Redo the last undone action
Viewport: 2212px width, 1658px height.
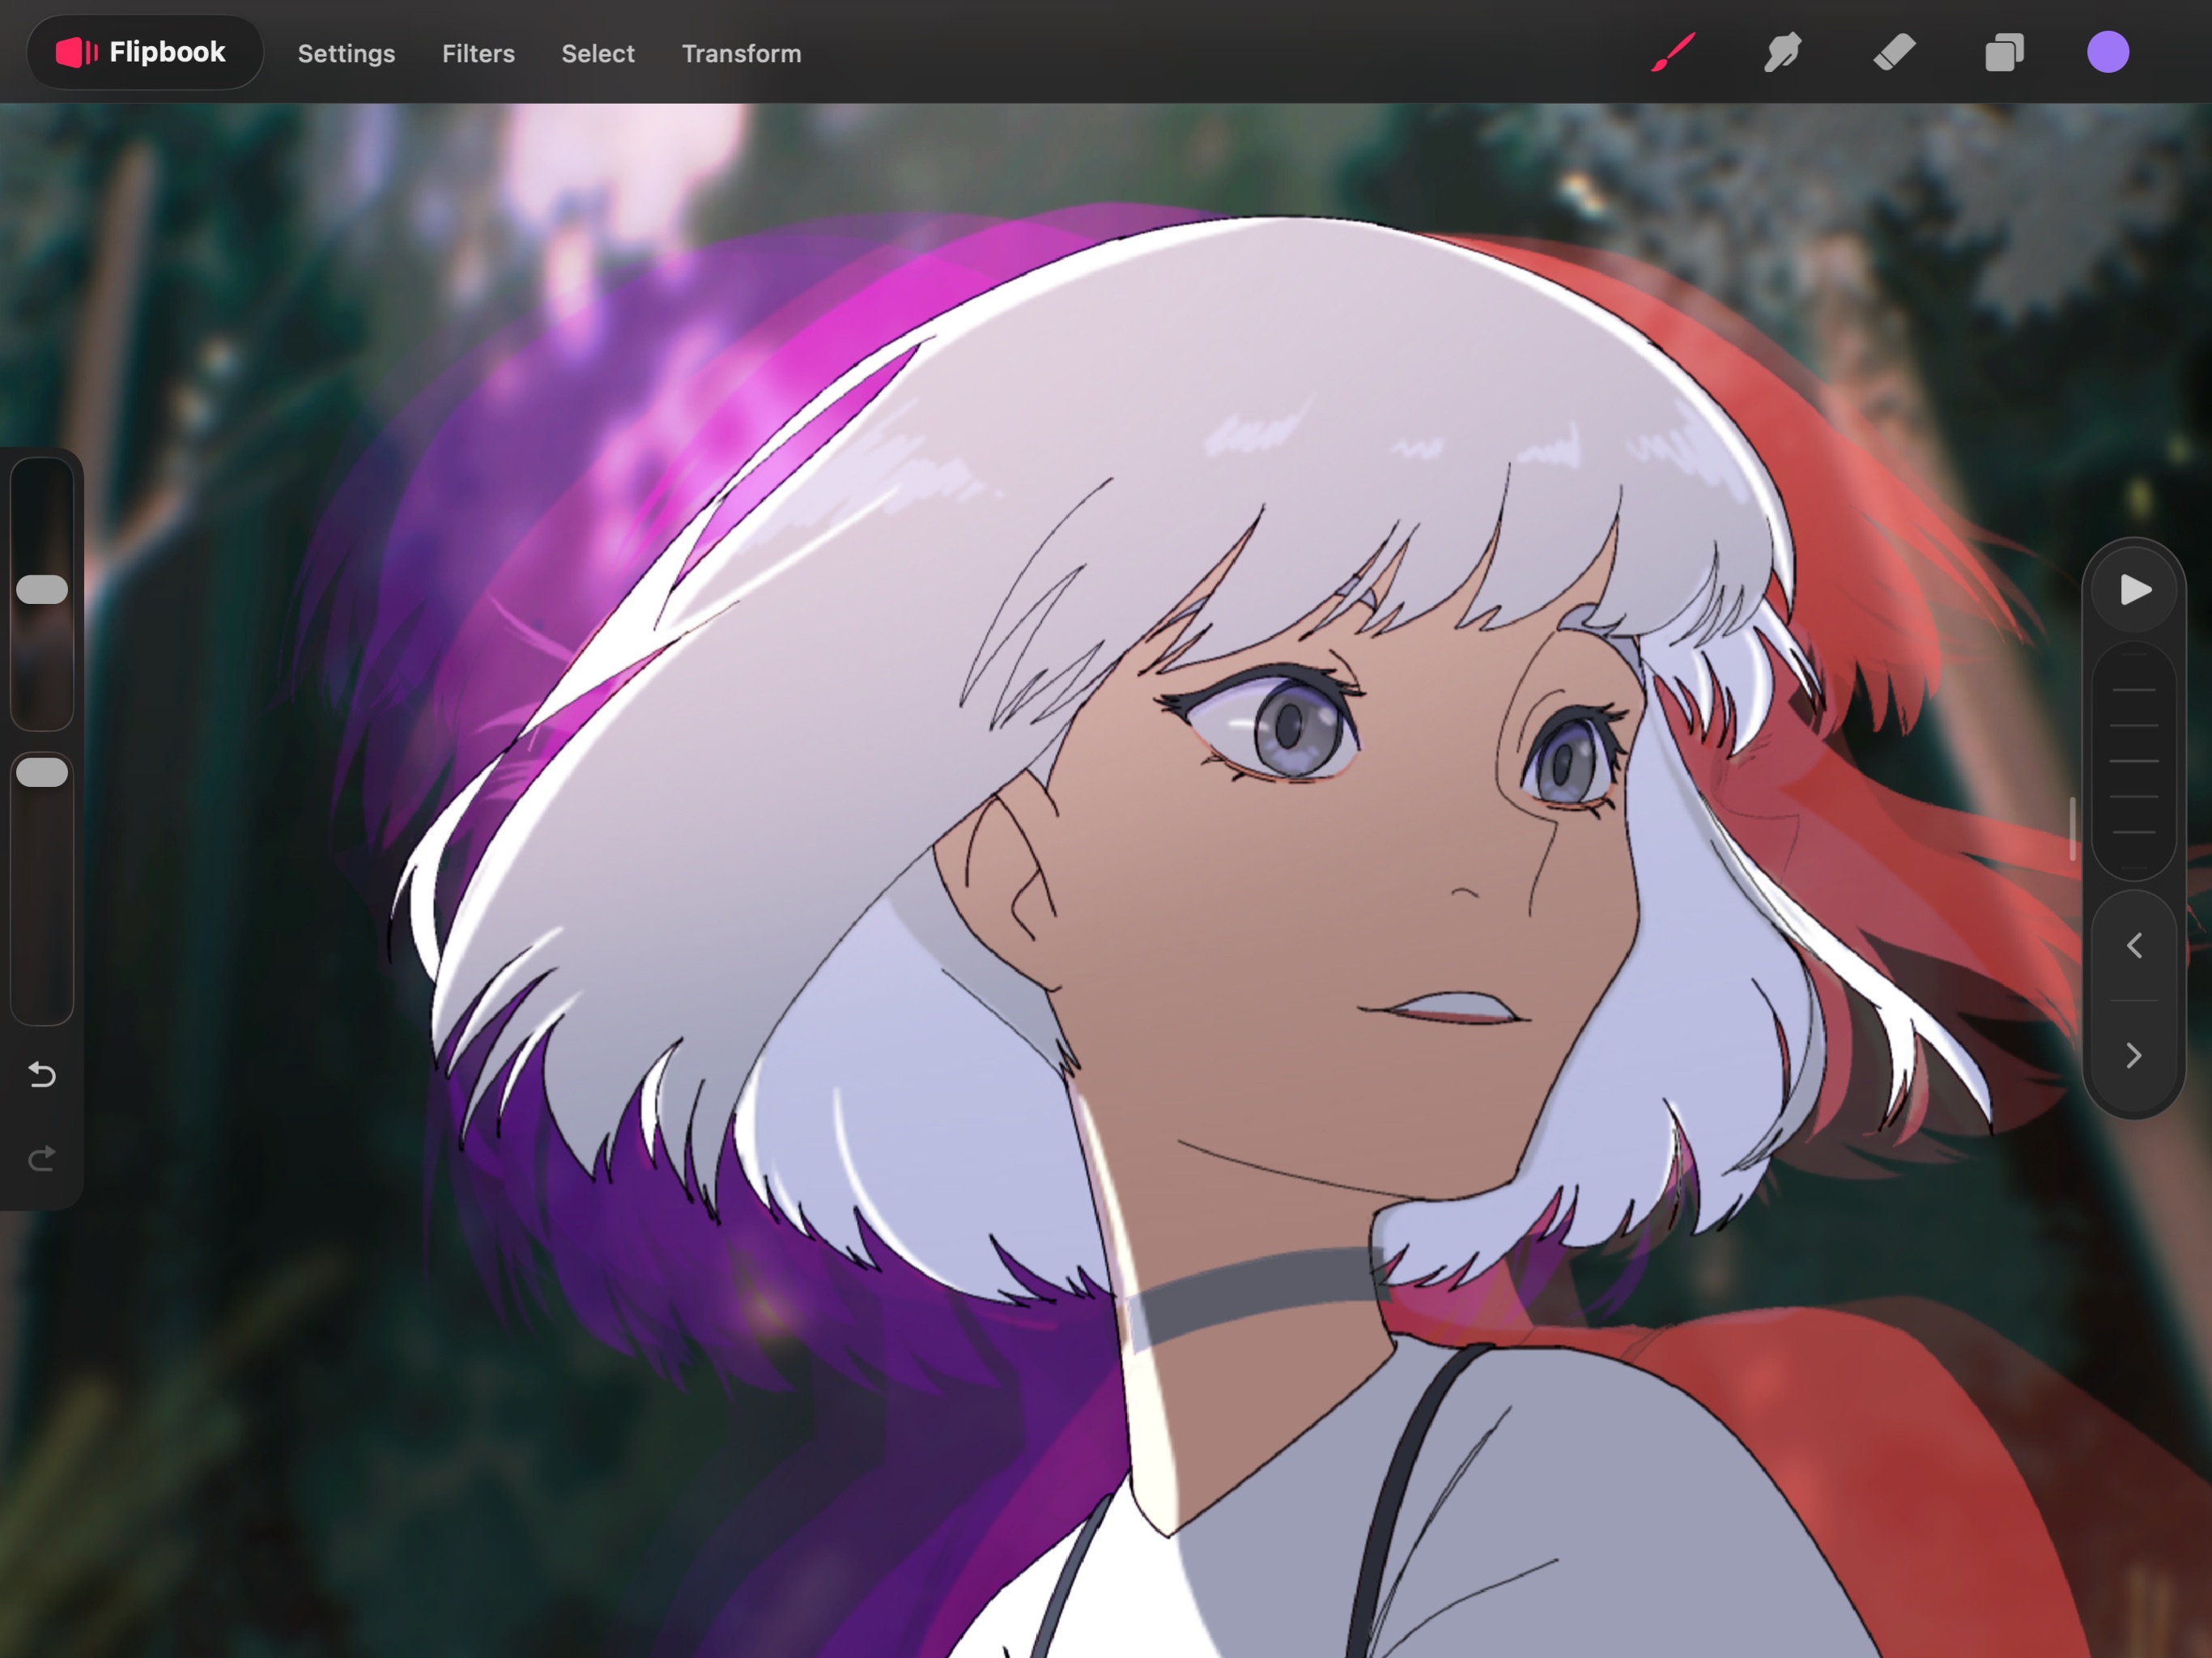42,1159
